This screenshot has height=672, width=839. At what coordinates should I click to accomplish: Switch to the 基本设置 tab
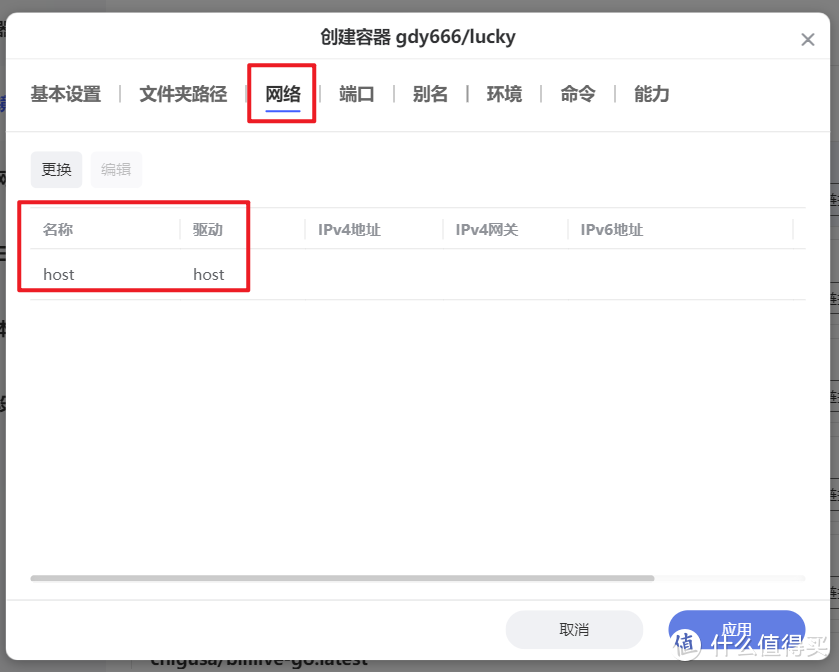coord(65,94)
